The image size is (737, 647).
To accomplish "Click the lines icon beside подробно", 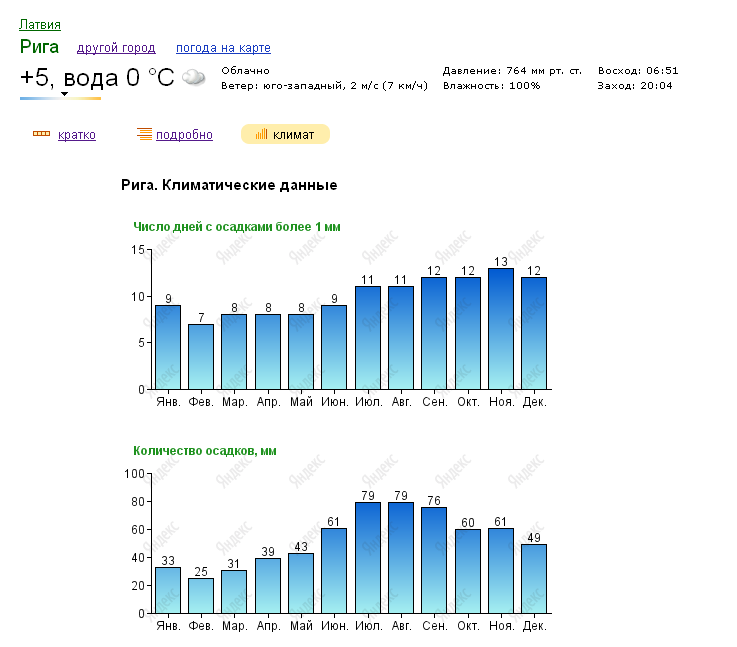I will click(x=144, y=134).
